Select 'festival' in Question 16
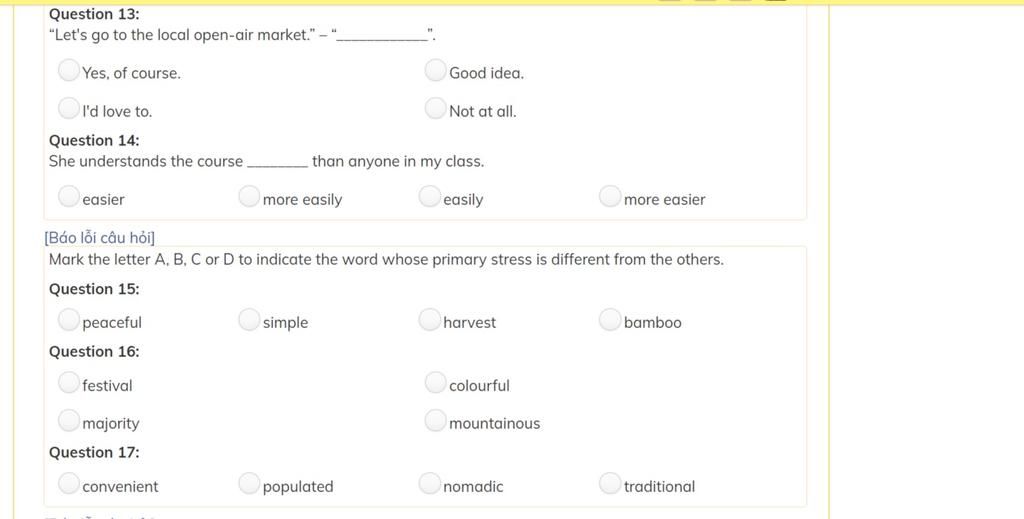1024x519 pixels. click(x=69, y=383)
